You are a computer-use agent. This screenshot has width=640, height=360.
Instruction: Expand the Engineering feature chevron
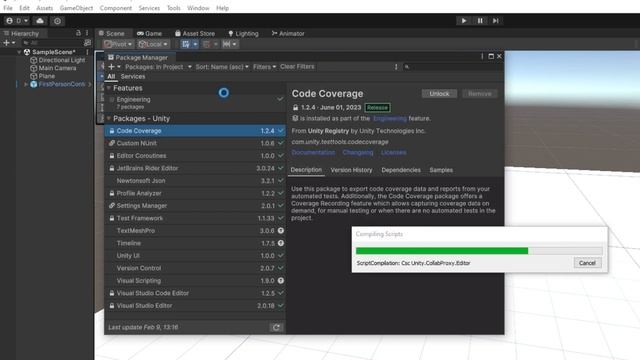(280, 99)
